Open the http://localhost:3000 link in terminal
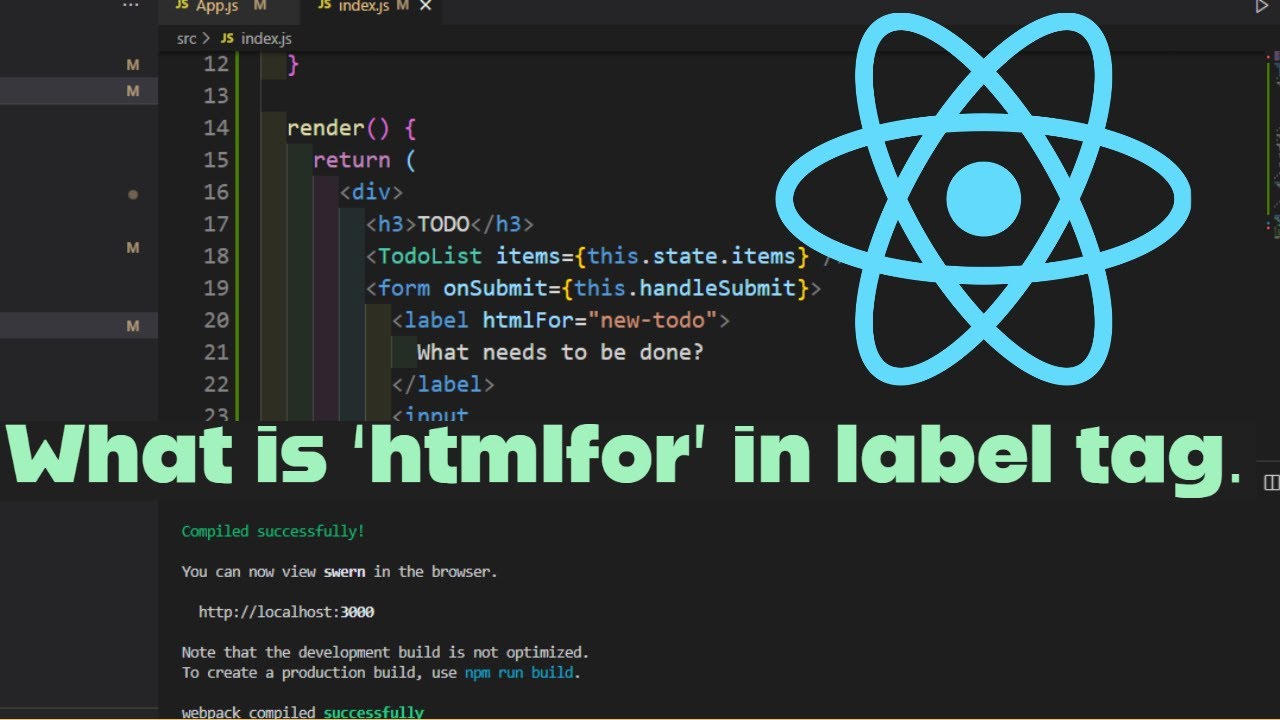 click(286, 612)
